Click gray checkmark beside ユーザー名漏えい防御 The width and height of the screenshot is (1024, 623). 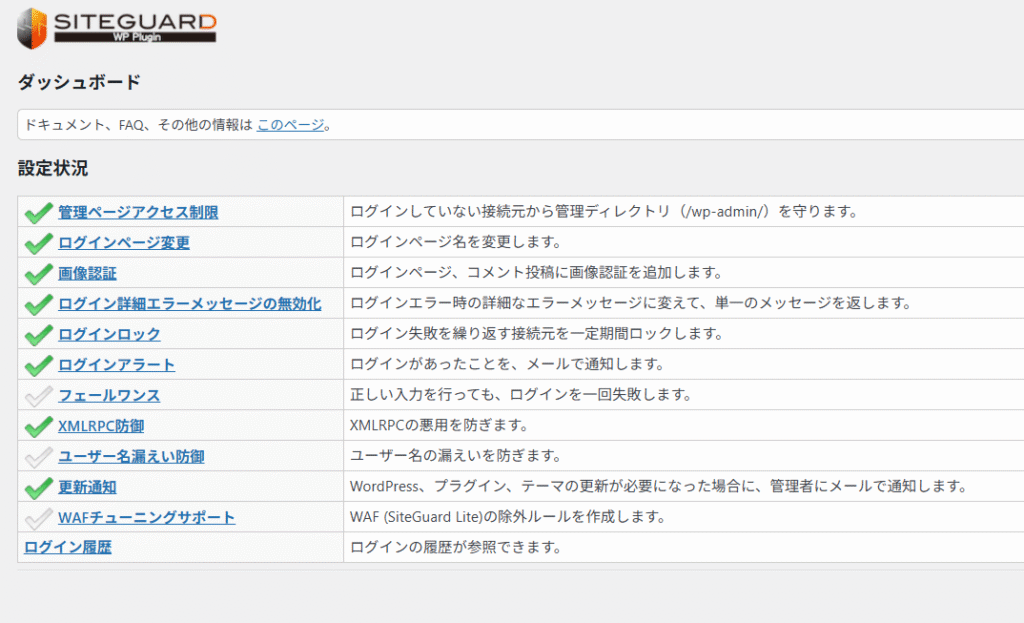(x=39, y=457)
